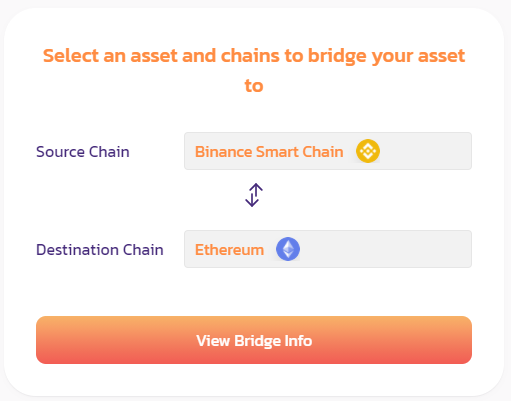Image resolution: width=511 pixels, height=401 pixels.
Task: Click 'Chain' word in Source Chain label
Action: (x=109, y=152)
